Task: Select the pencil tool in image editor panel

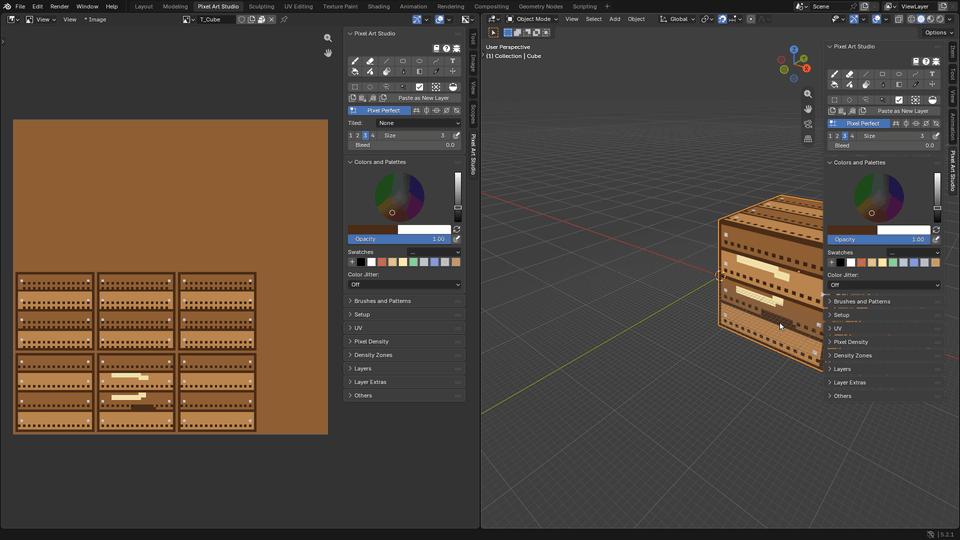Action: [x=355, y=61]
